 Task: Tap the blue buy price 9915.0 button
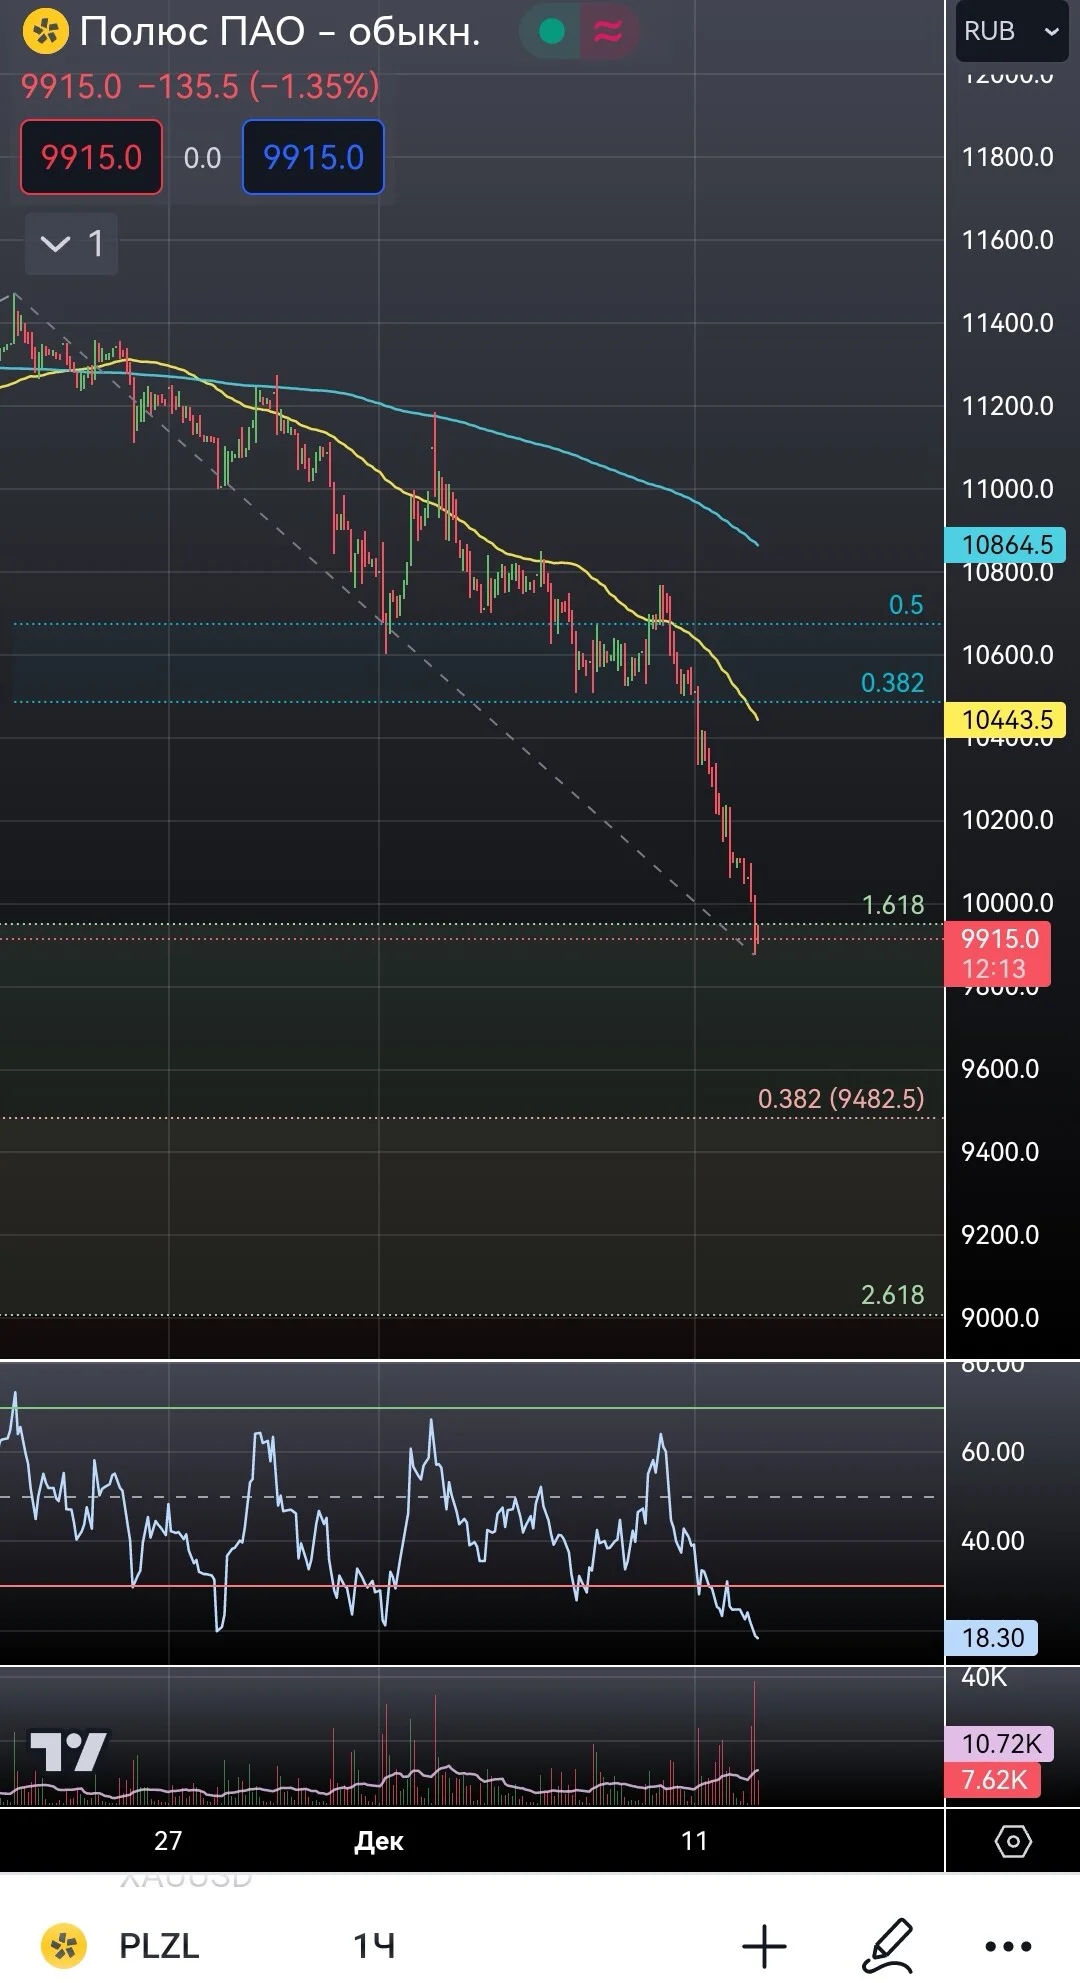click(313, 157)
